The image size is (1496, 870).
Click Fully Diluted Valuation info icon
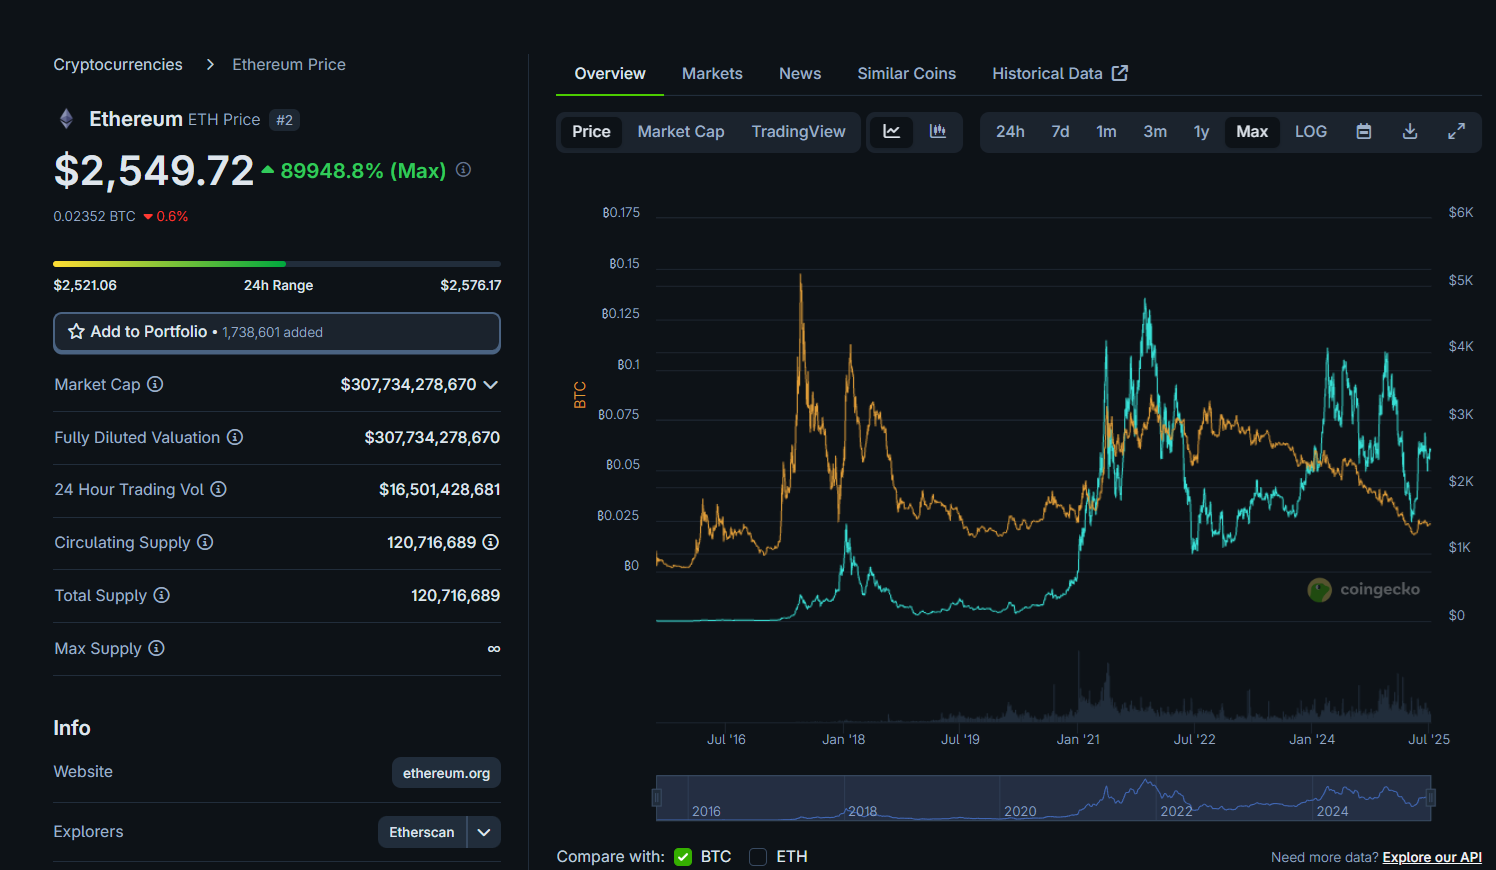(x=235, y=437)
